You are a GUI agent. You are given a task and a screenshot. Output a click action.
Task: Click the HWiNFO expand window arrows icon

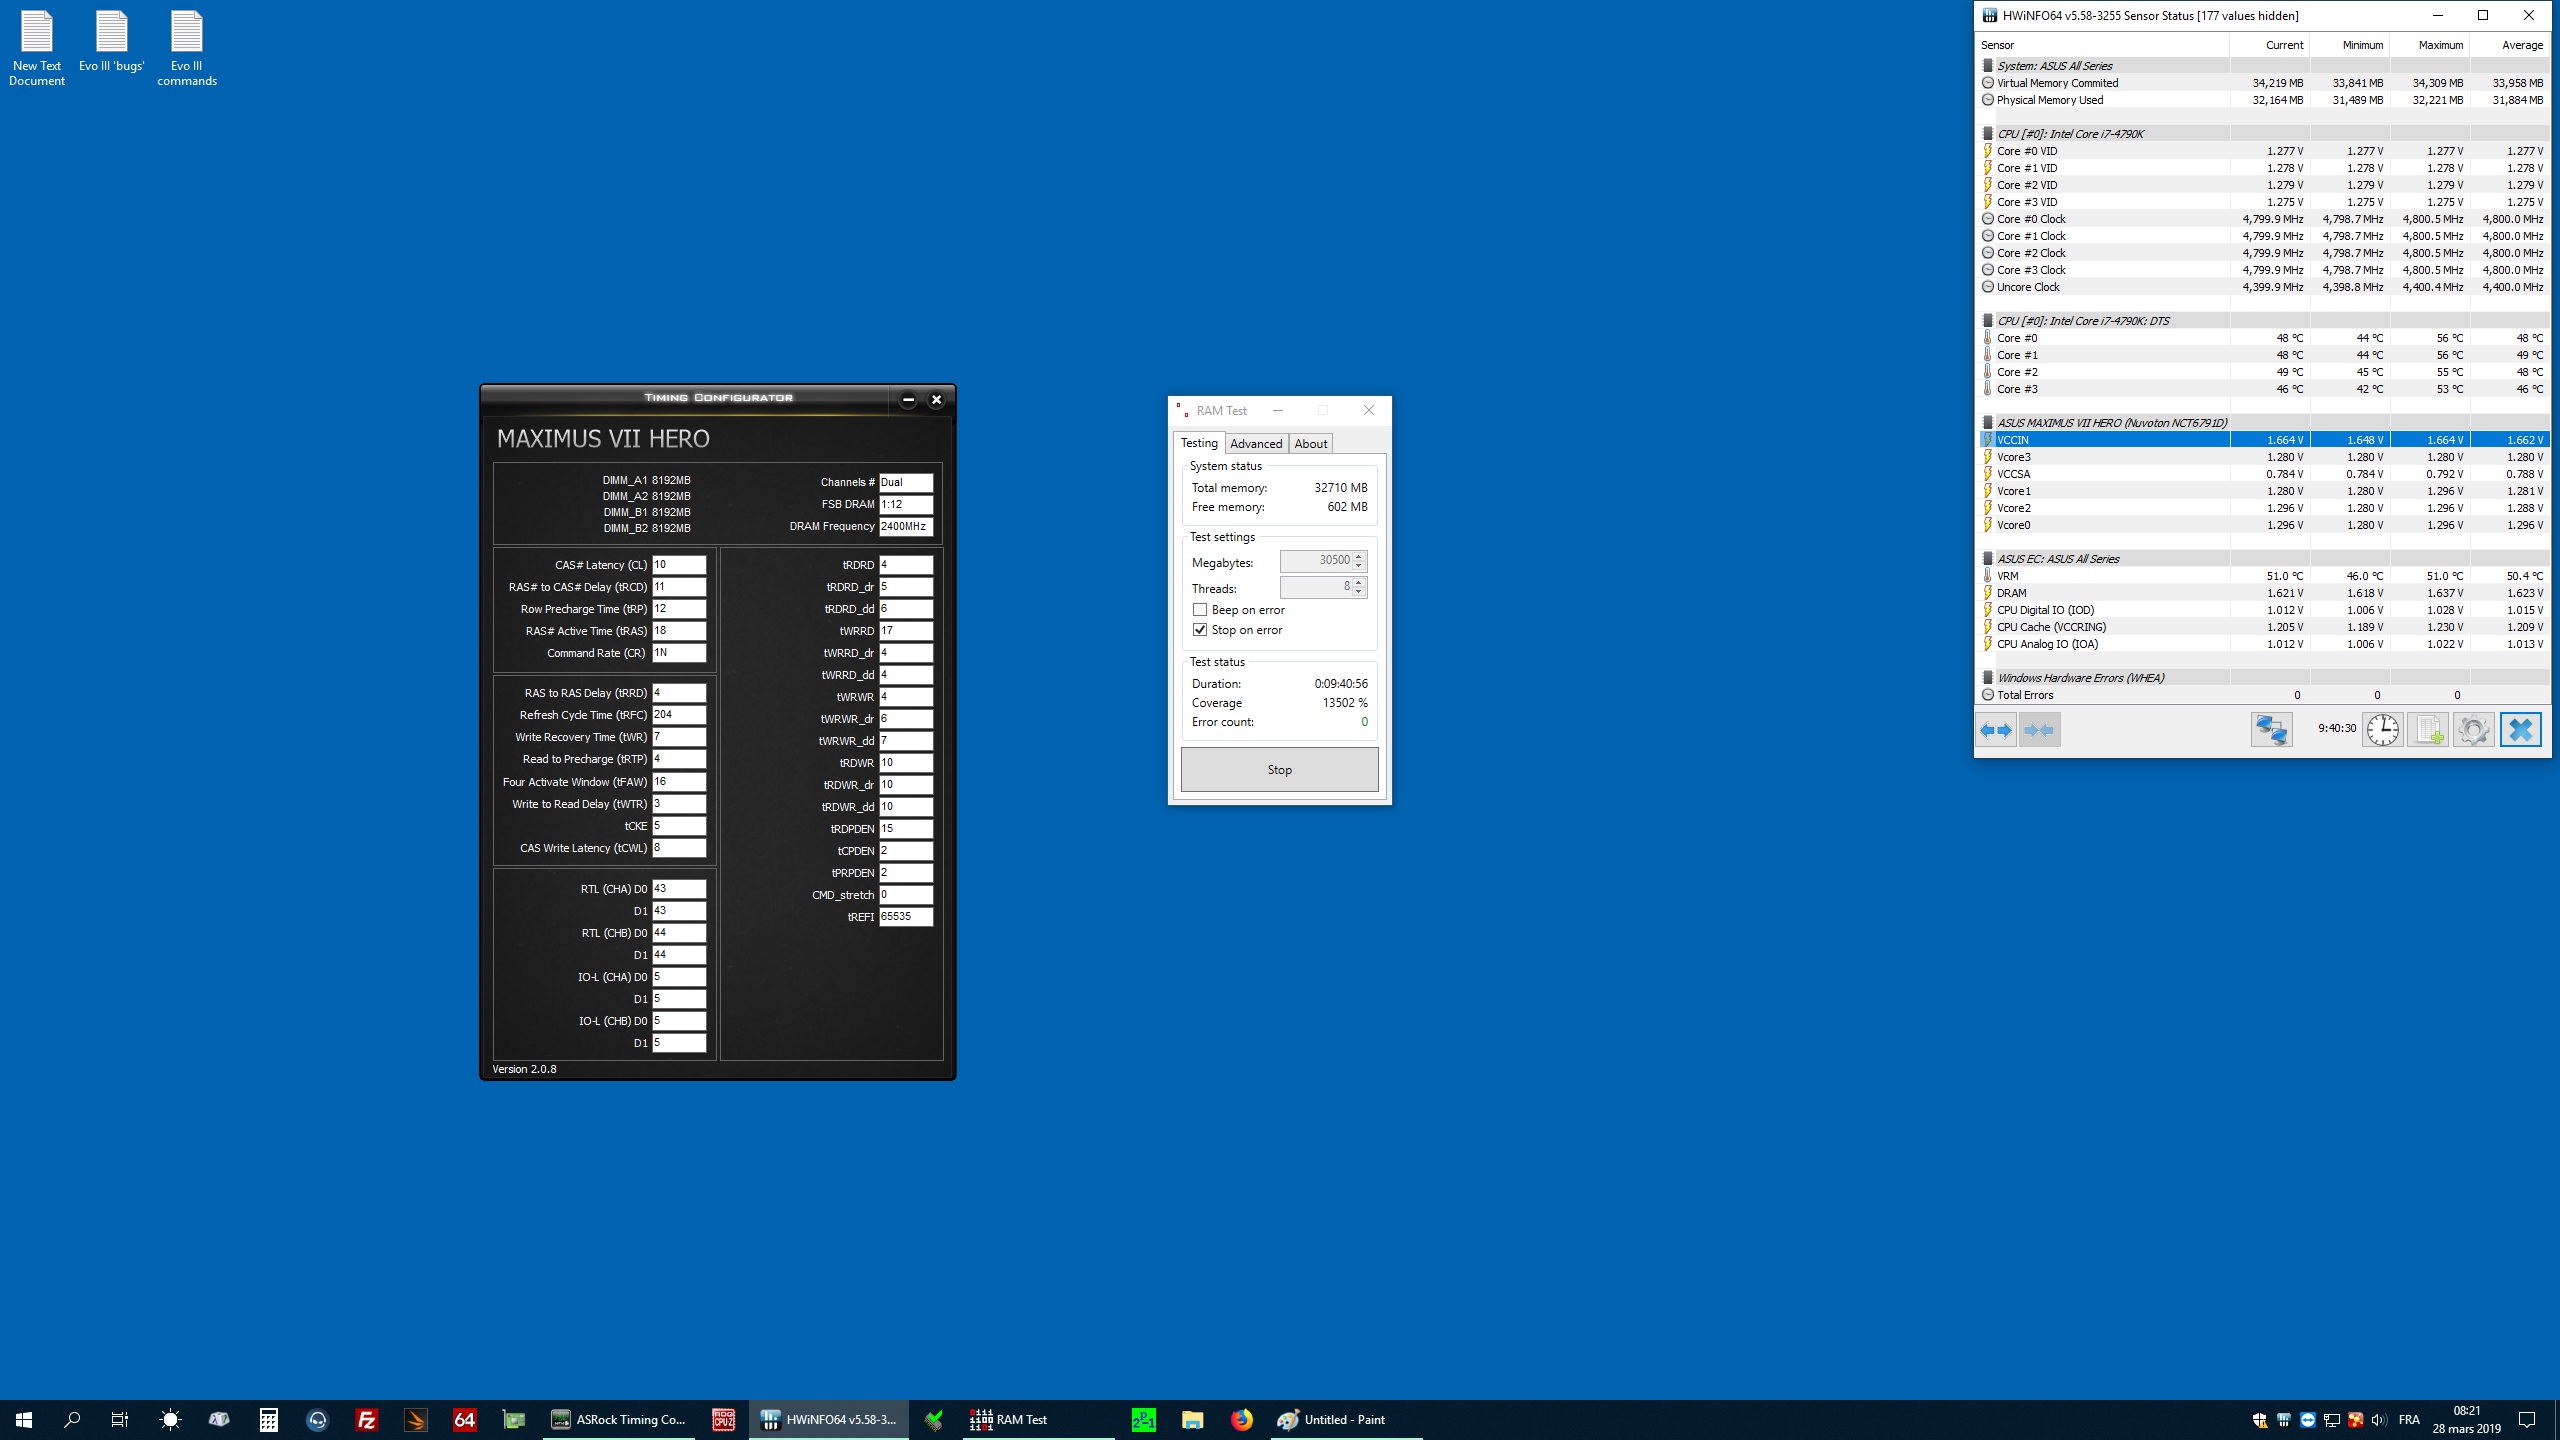1996,730
